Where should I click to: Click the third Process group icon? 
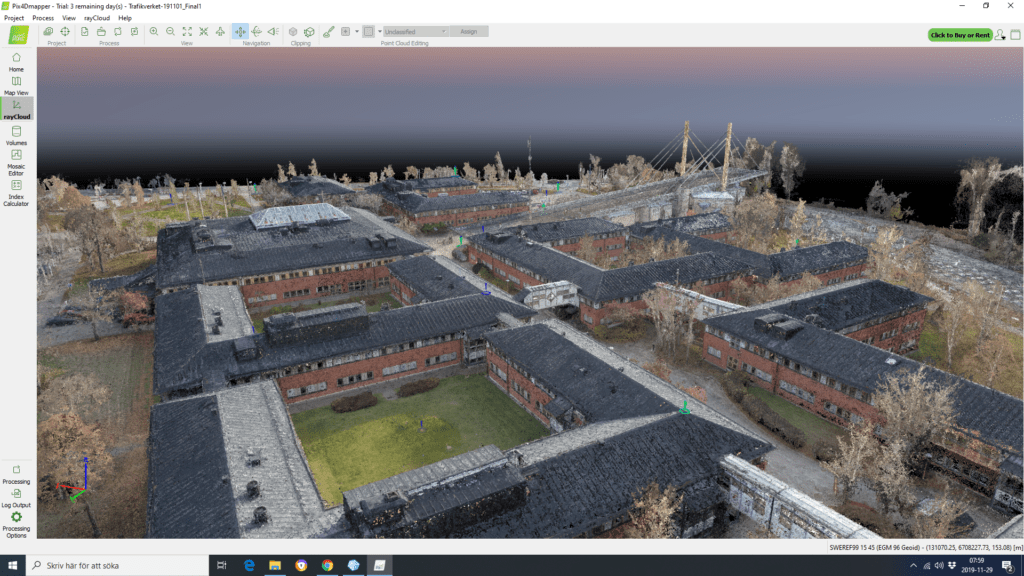(118, 31)
